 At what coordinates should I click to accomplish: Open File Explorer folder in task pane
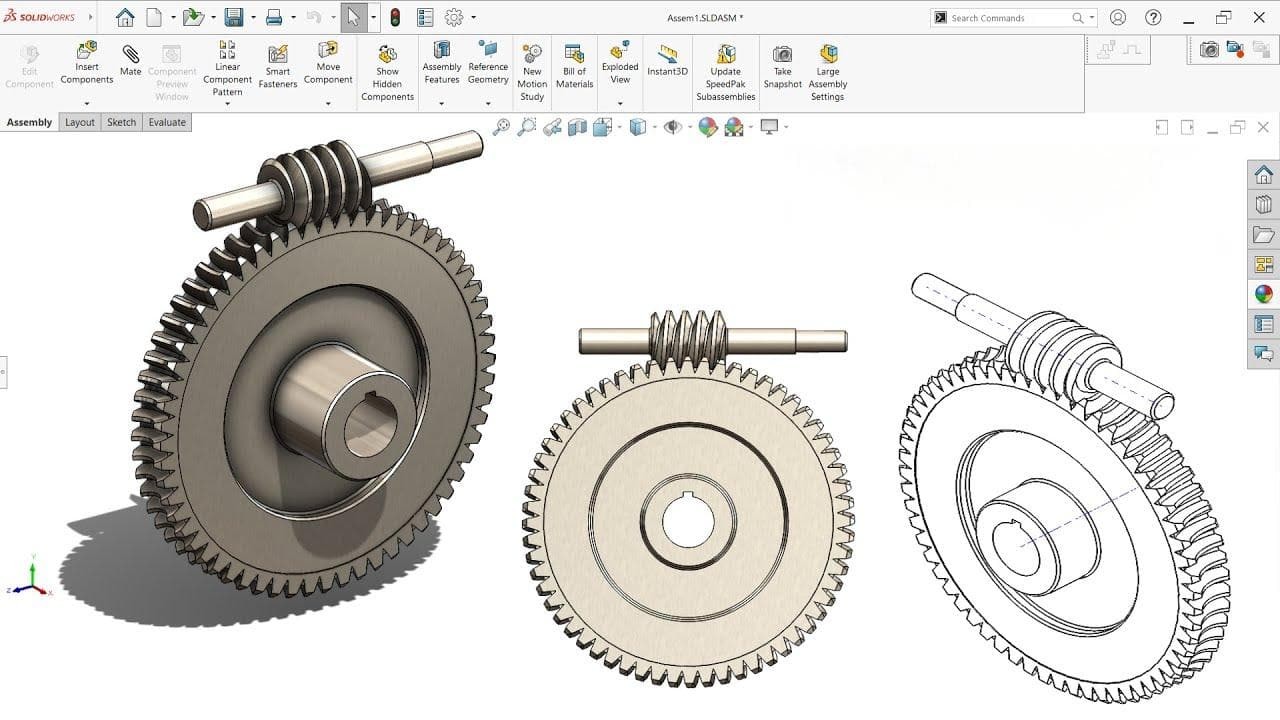coord(1264,235)
